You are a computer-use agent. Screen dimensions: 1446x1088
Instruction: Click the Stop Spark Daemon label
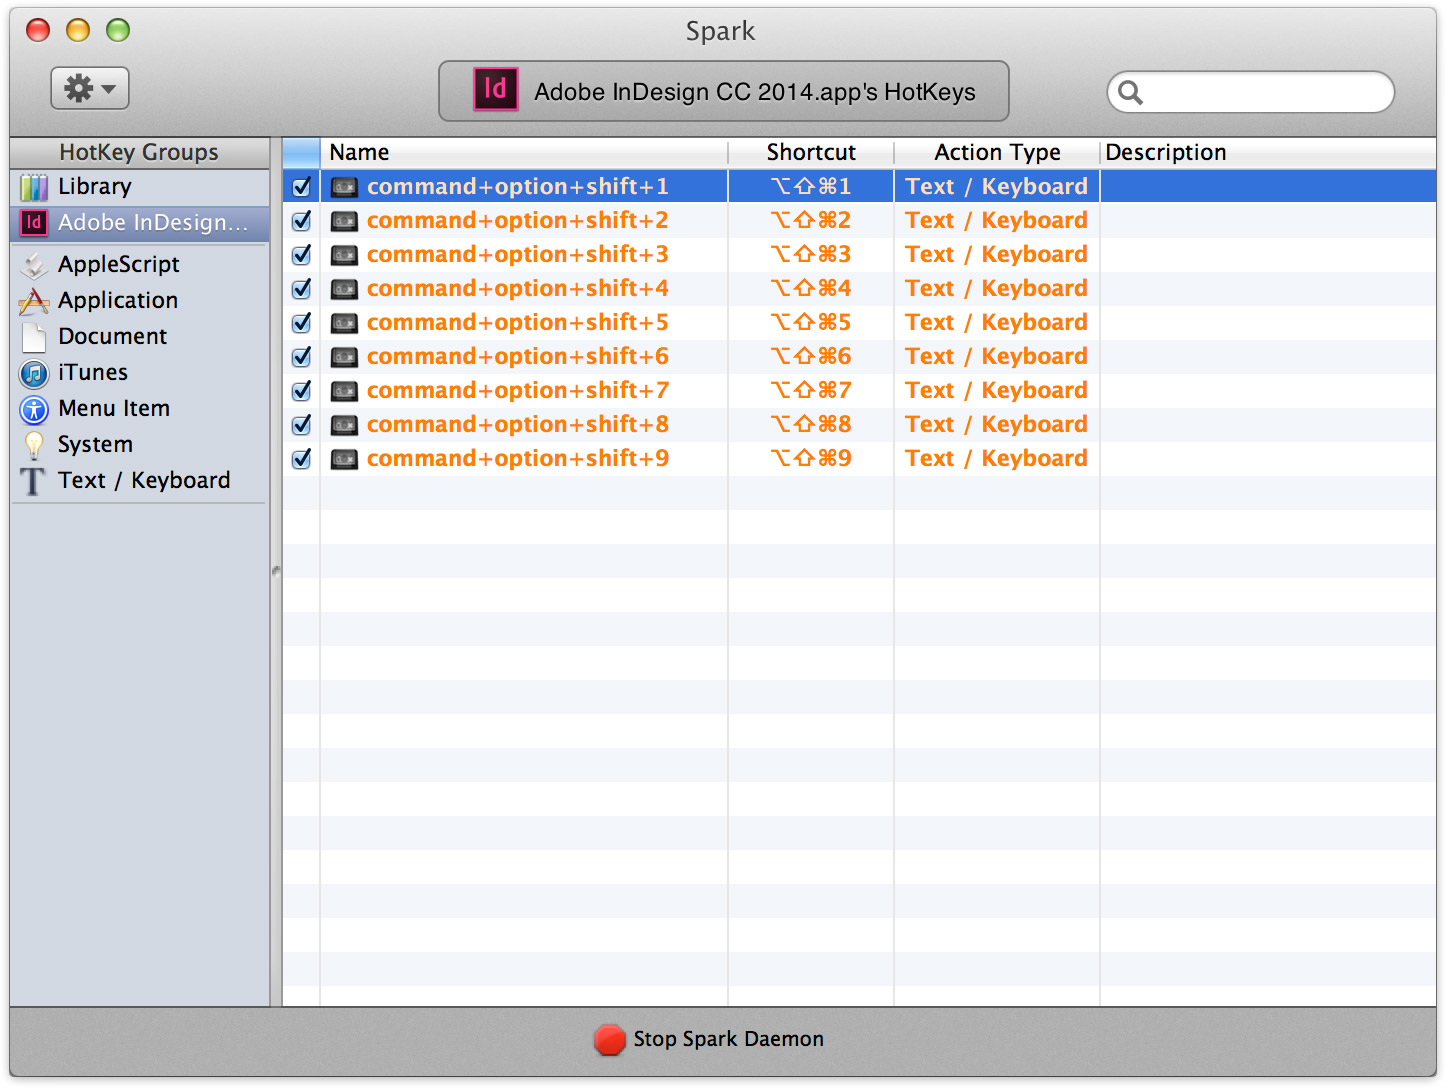(728, 1039)
